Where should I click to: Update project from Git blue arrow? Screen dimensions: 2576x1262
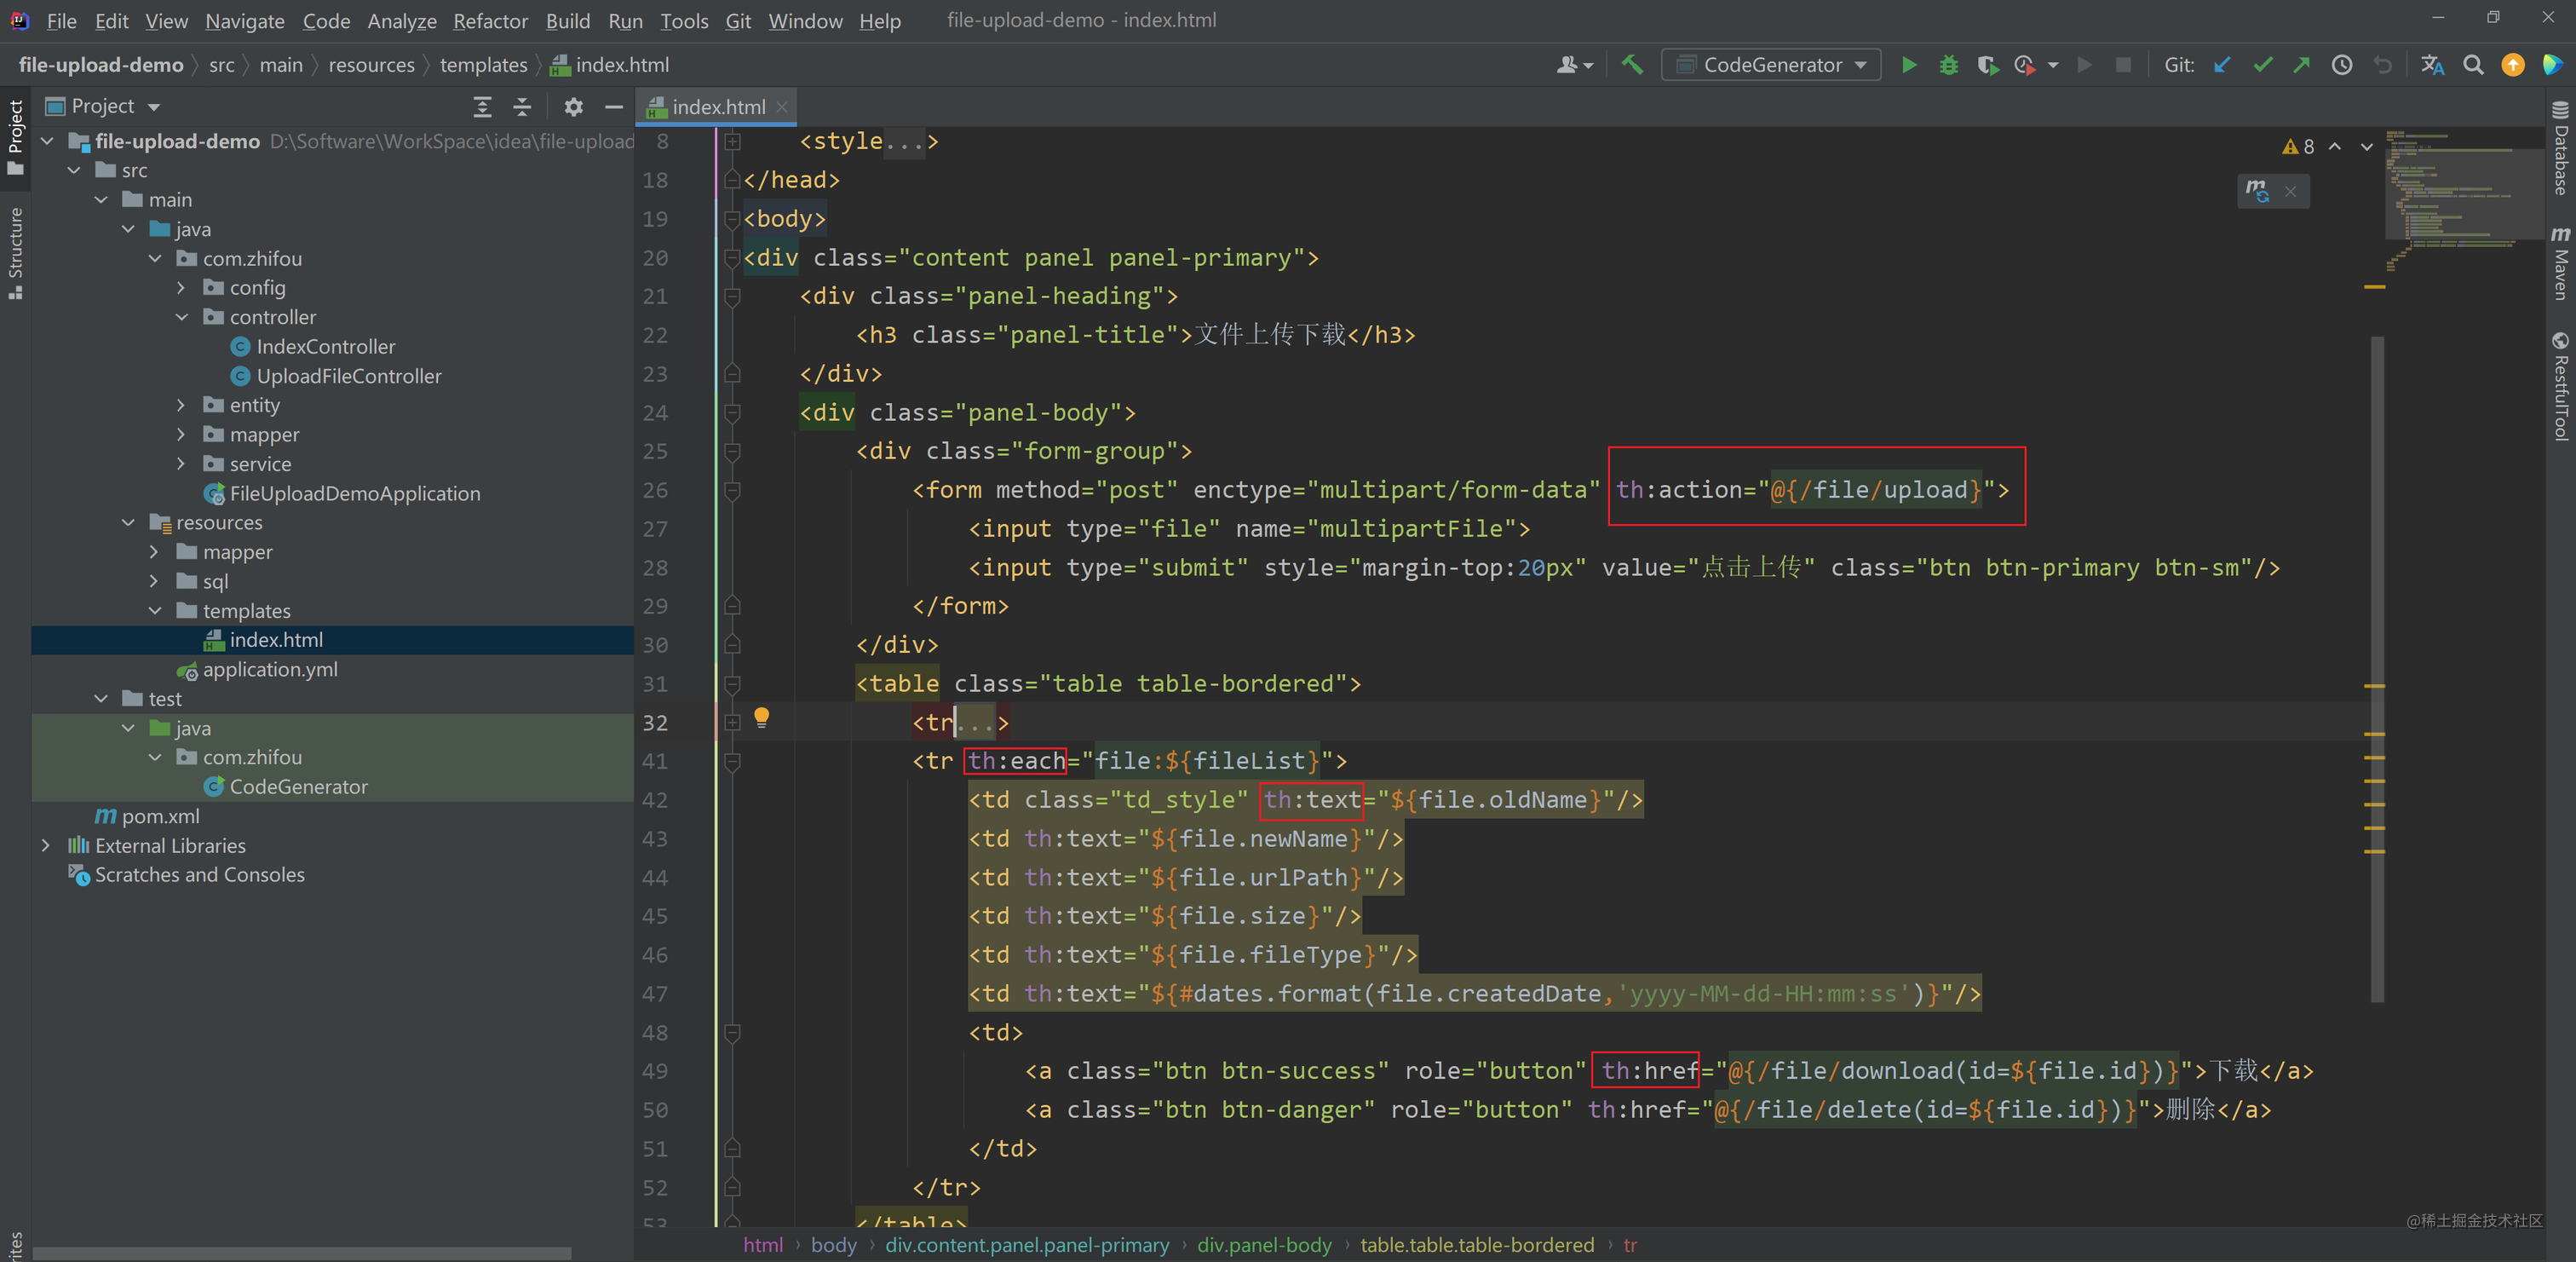2222,64
